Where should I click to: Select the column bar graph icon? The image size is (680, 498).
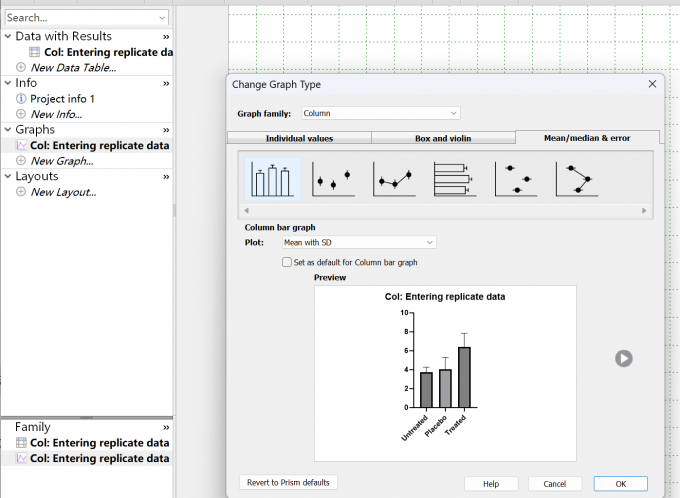click(x=273, y=179)
